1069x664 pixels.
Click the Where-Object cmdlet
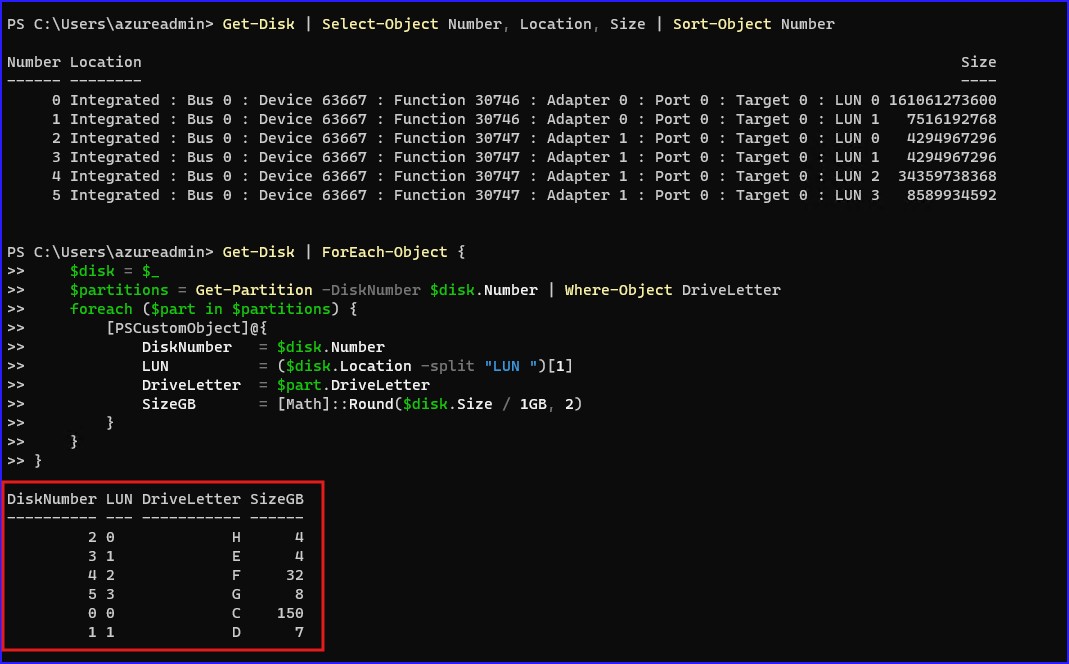tap(618, 290)
